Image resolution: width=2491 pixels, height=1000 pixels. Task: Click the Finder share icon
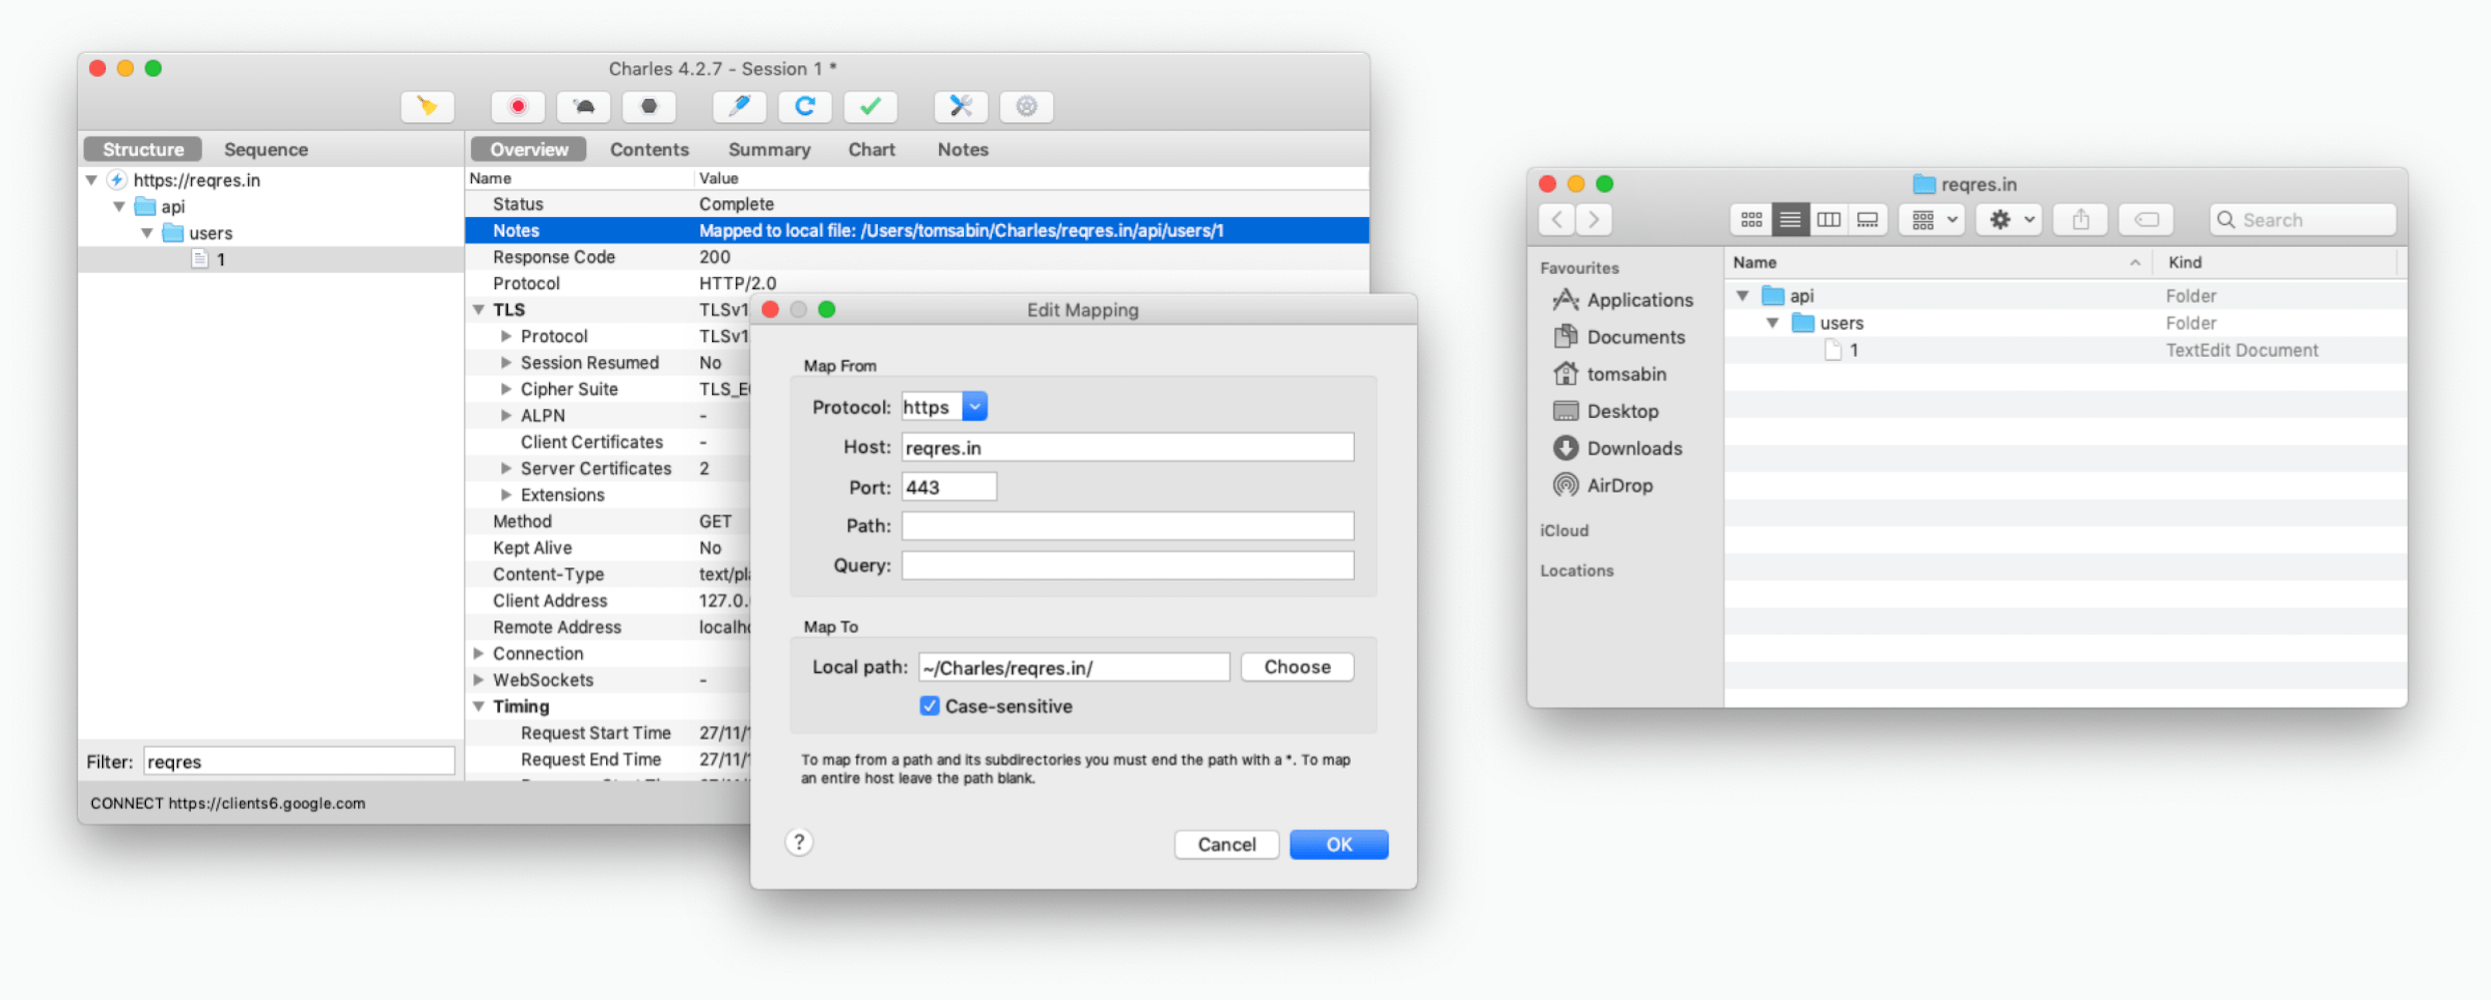(2081, 220)
